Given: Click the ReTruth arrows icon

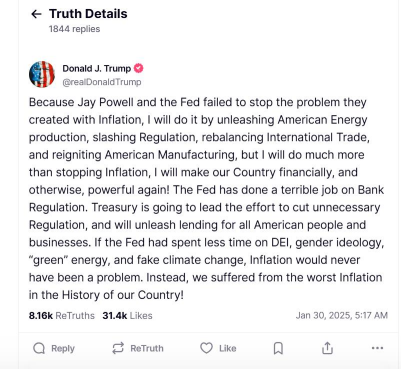Looking at the screenshot, I should pos(118,348).
